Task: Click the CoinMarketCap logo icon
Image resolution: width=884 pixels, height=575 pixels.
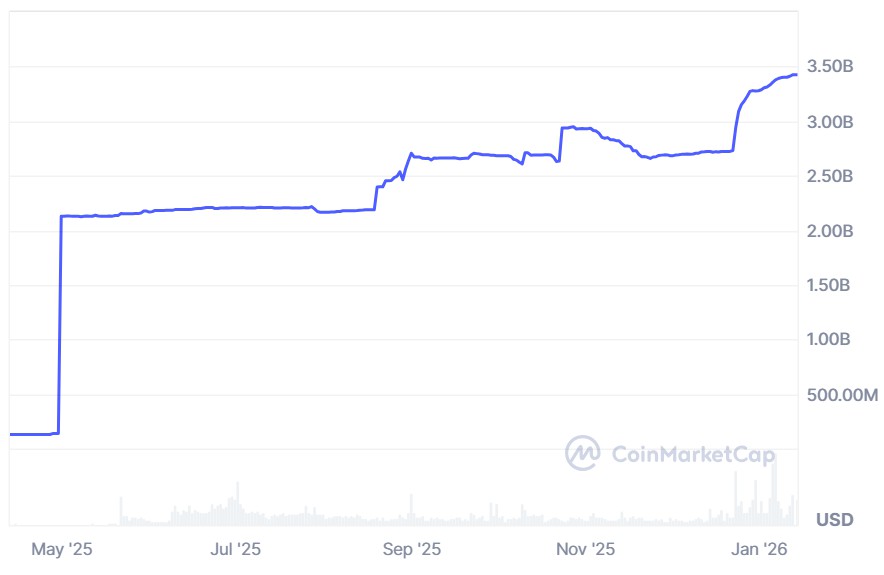Action: point(582,452)
